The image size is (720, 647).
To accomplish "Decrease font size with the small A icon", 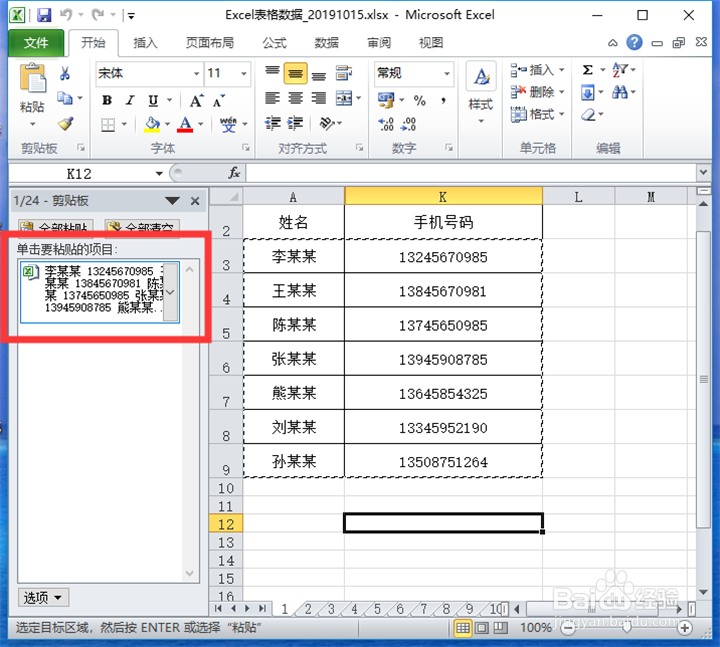I will (219, 101).
